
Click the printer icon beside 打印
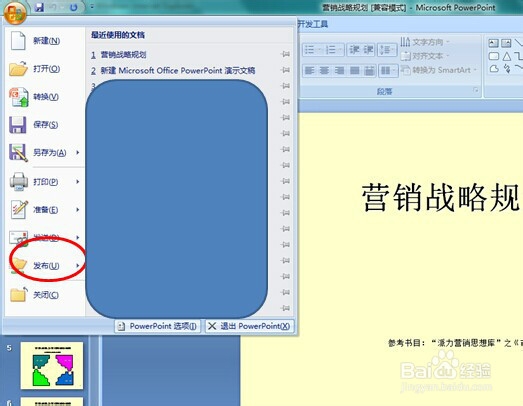19,182
